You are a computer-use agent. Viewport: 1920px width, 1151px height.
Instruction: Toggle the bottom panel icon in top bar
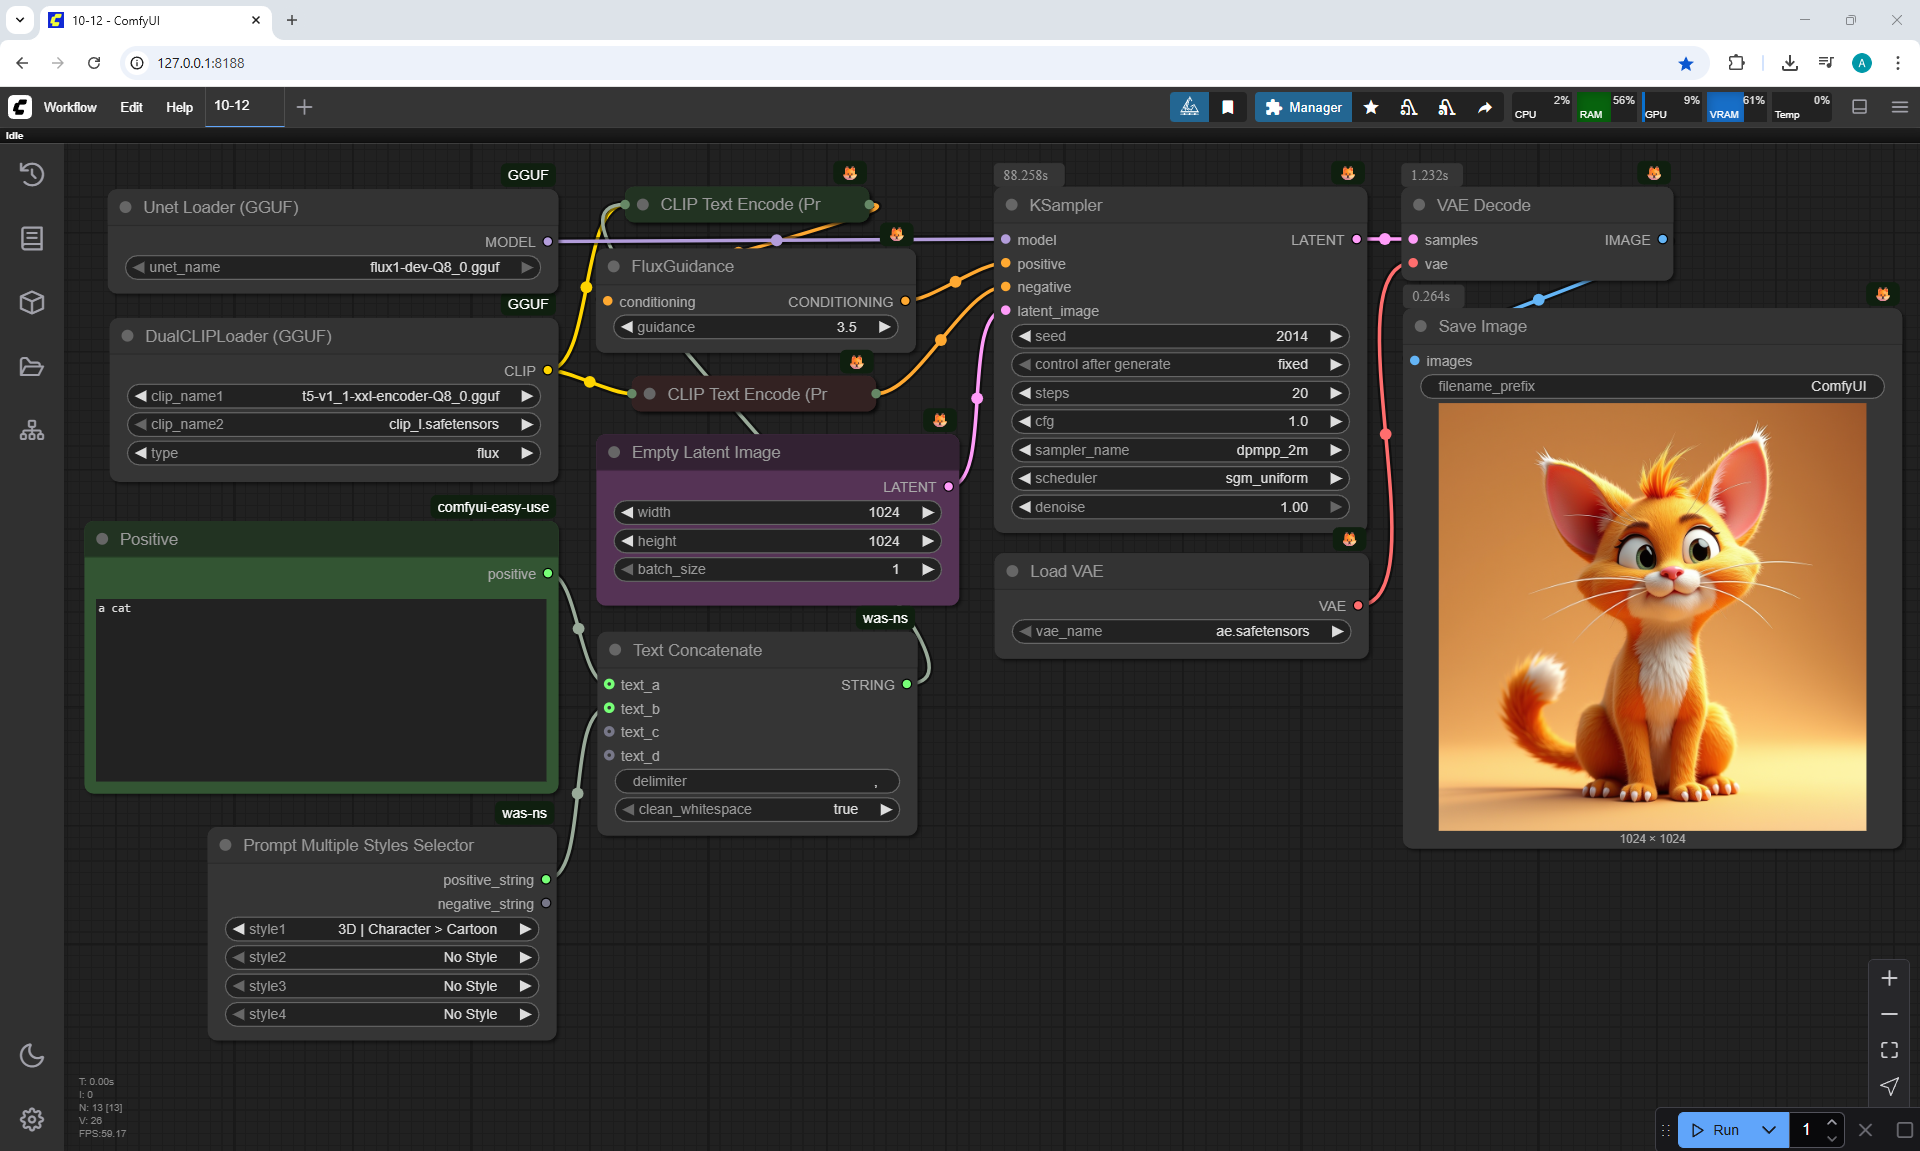click(x=1860, y=107)
